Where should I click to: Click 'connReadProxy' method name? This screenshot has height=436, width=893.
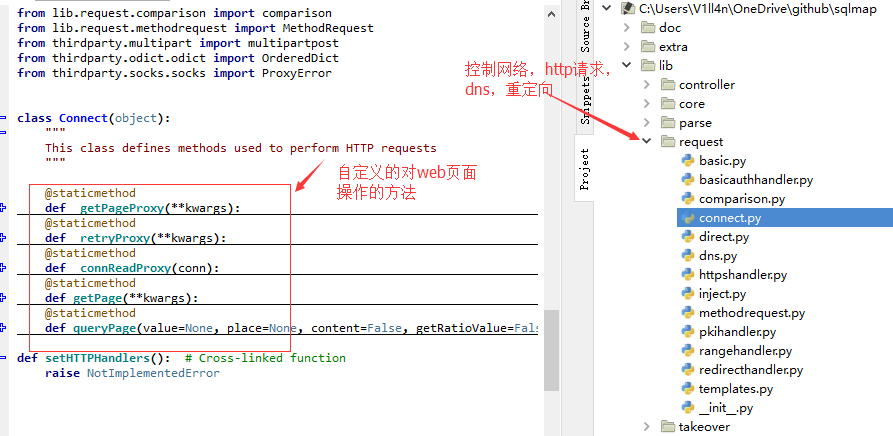tap(125, 268)
